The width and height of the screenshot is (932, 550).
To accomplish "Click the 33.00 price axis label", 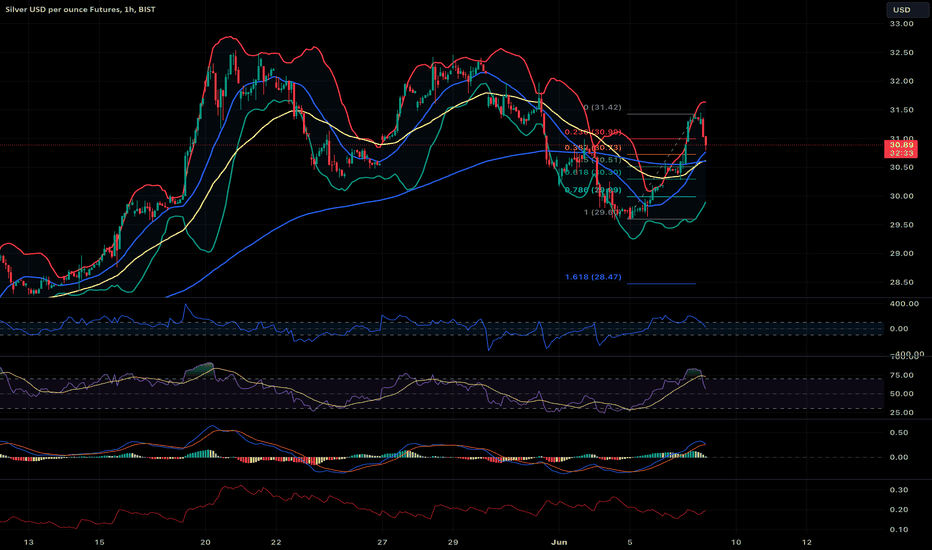I will (x=902, y=24).
